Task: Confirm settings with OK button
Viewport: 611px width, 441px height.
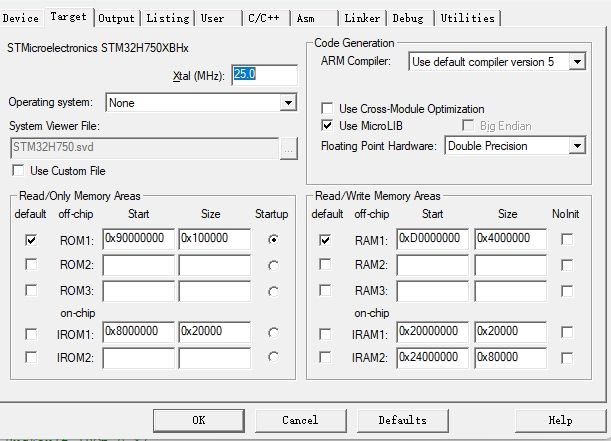Action: click(199, 420)
